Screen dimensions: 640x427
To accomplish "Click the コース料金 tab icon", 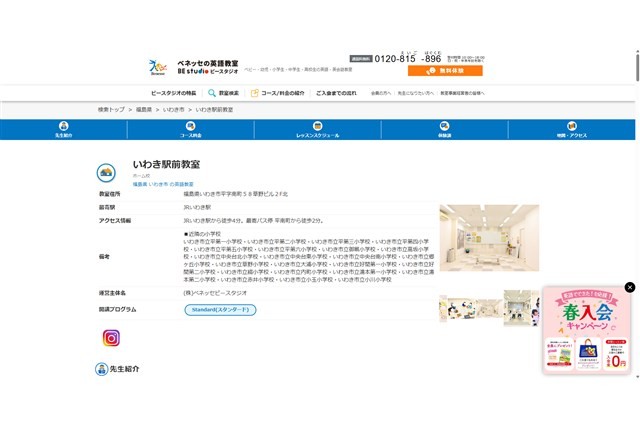I will (x=191, y=126).
